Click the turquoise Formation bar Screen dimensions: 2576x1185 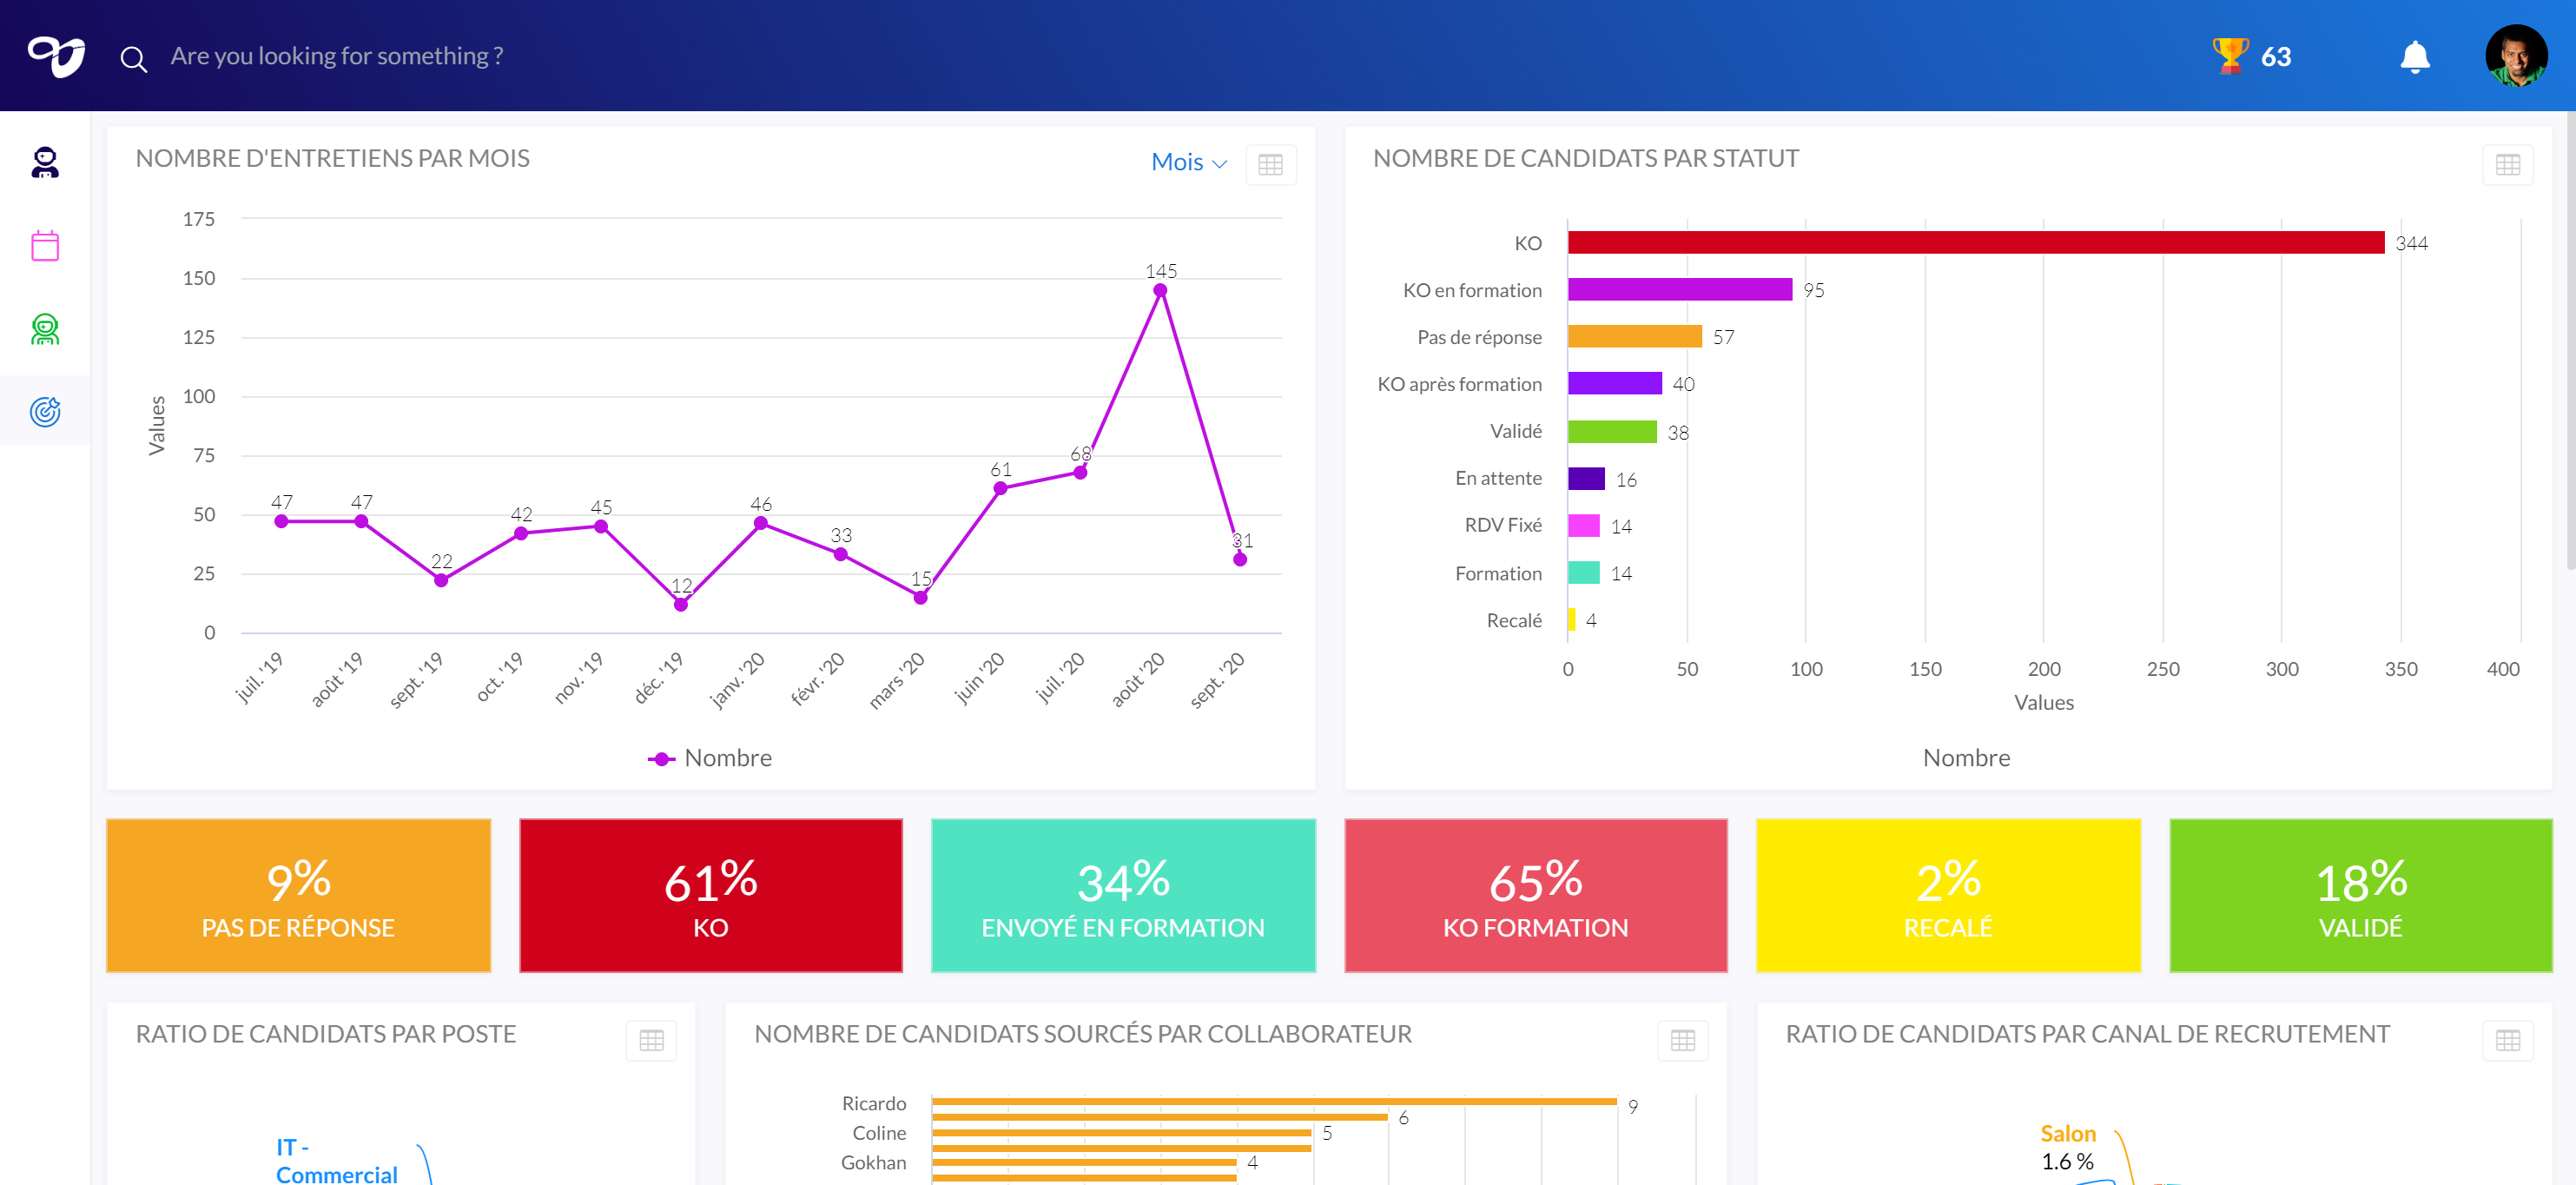coord(1583,573)
